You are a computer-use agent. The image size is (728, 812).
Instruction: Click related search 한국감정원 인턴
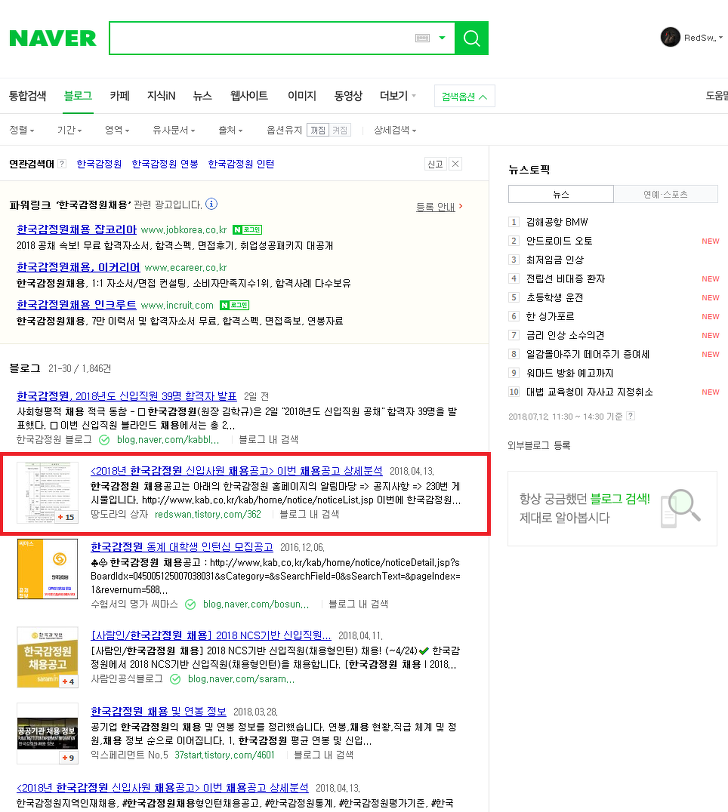coord(241,164)
